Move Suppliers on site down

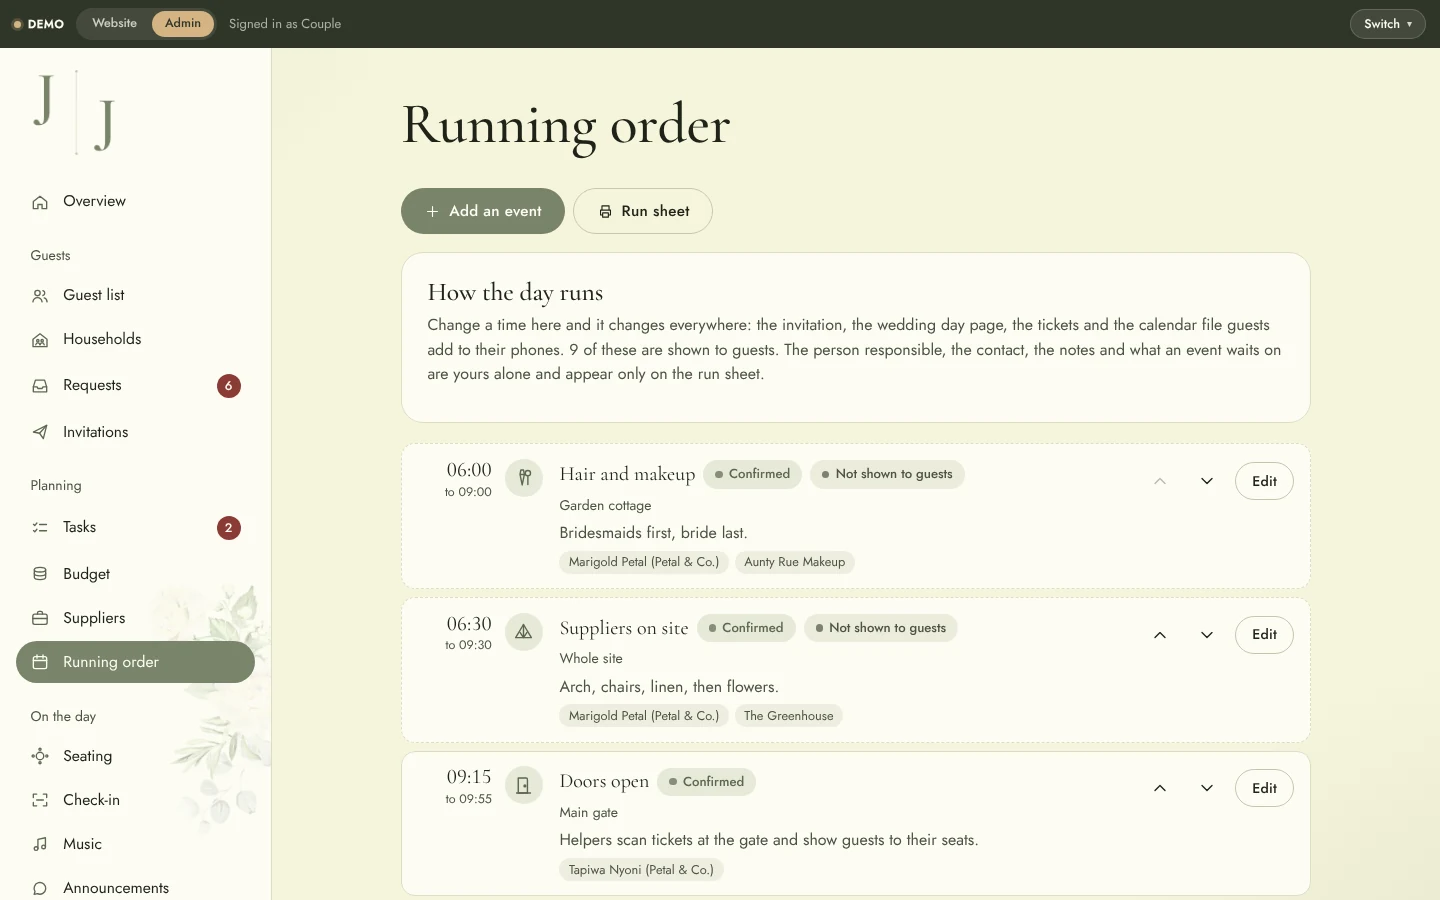(1207, 635)
